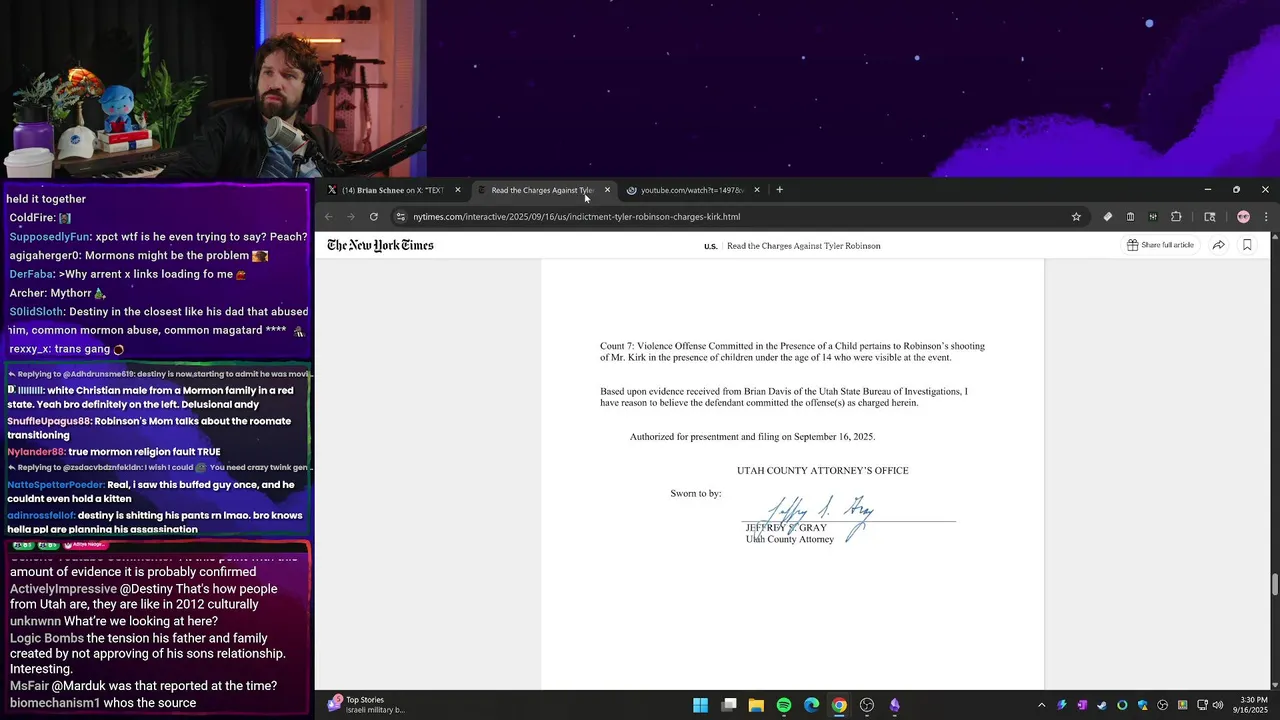Click Authorized for presentment line
This screenshot has width=1280, height=720.
point(752,437)
